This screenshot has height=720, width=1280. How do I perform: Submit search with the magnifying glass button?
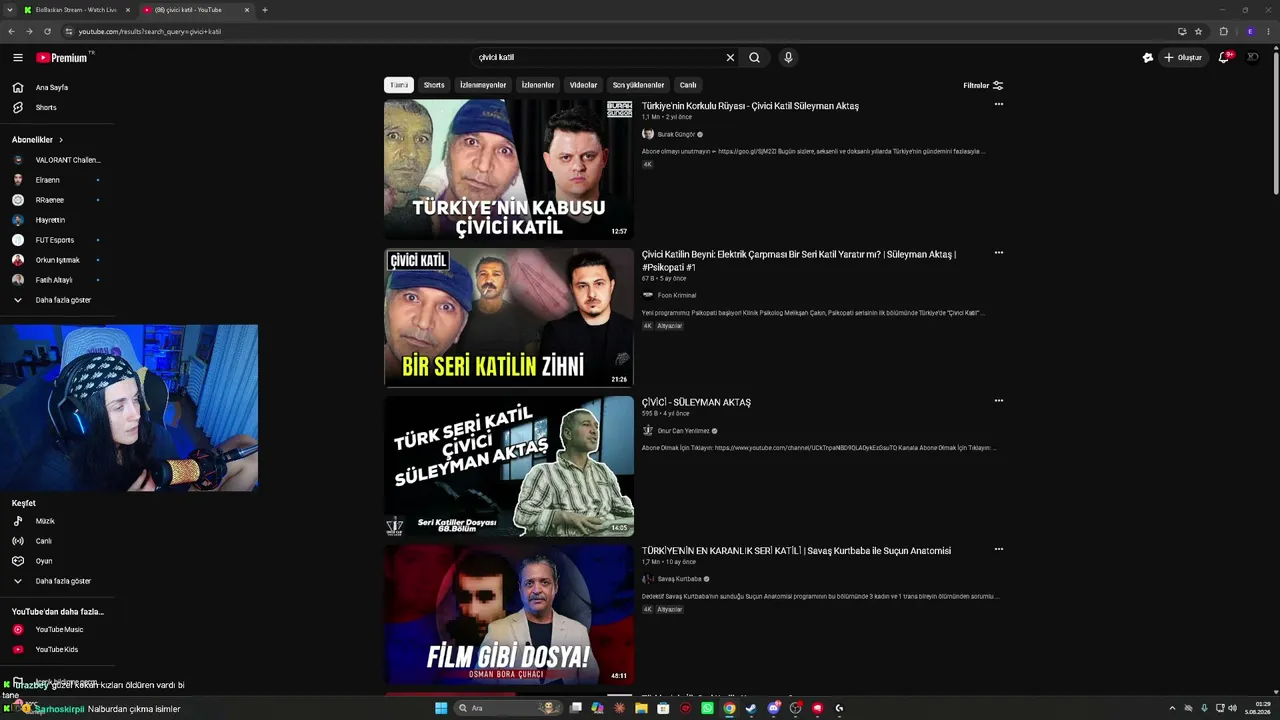pyautogui.click(x=755, y=58)
